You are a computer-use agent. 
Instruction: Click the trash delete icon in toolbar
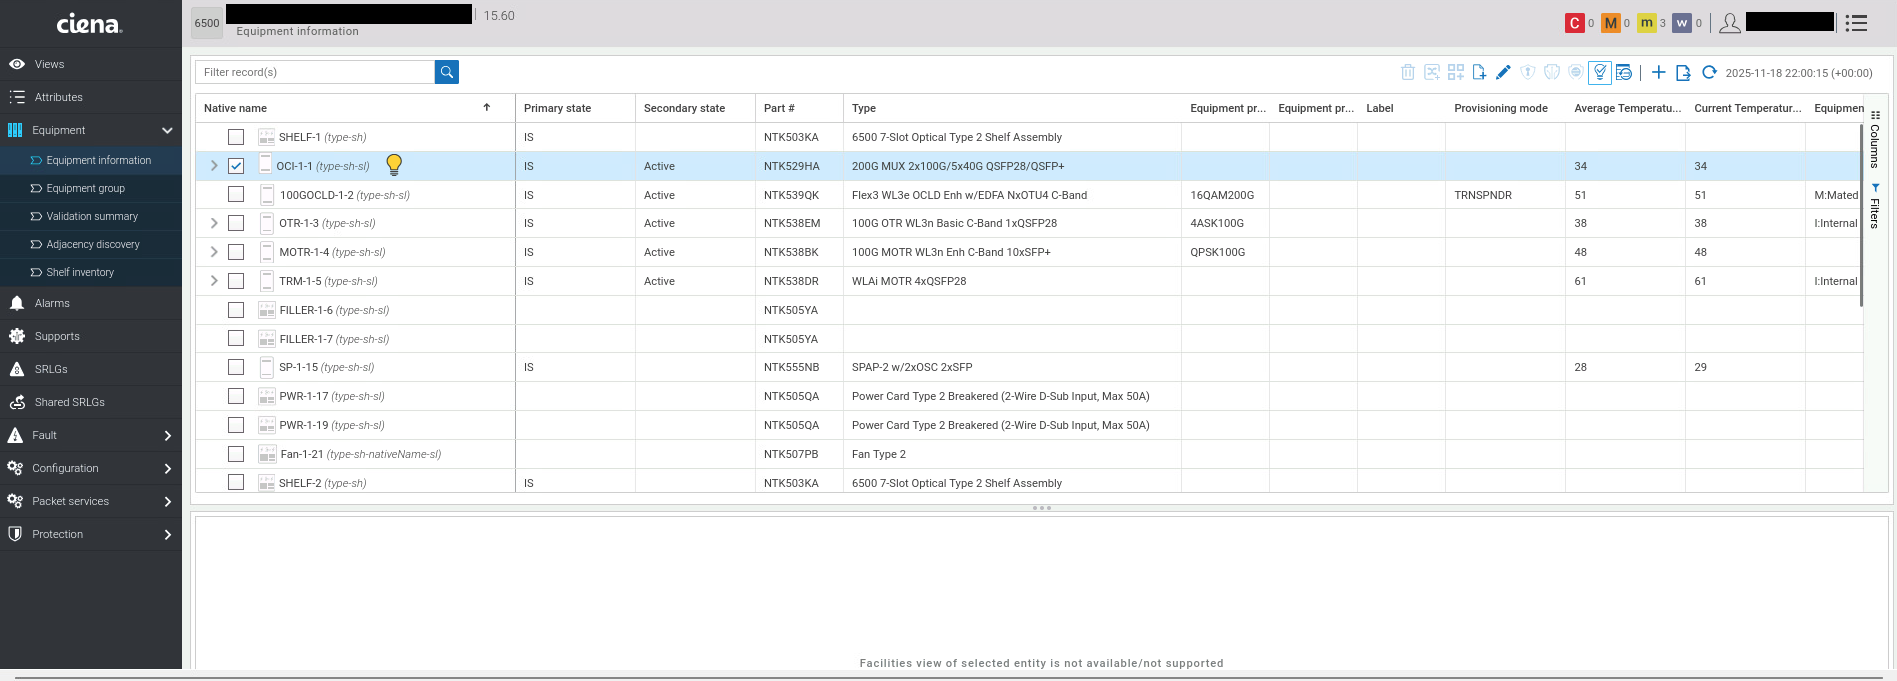pyautogui.click(x=1408, y=72)
